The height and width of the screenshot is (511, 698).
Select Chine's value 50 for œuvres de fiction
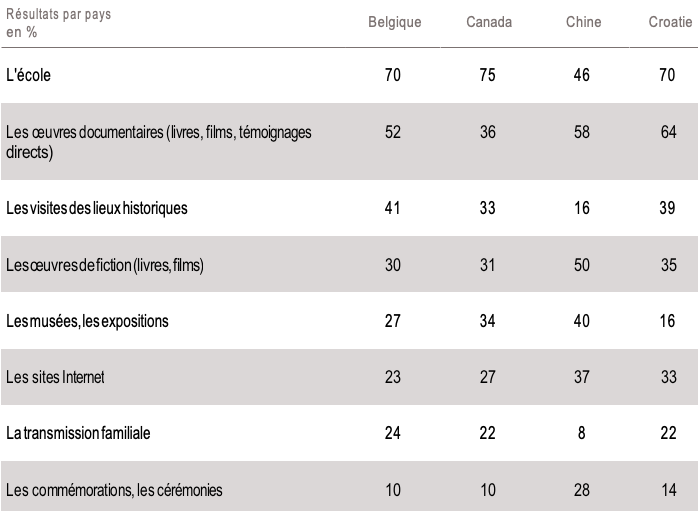(582, 265)
